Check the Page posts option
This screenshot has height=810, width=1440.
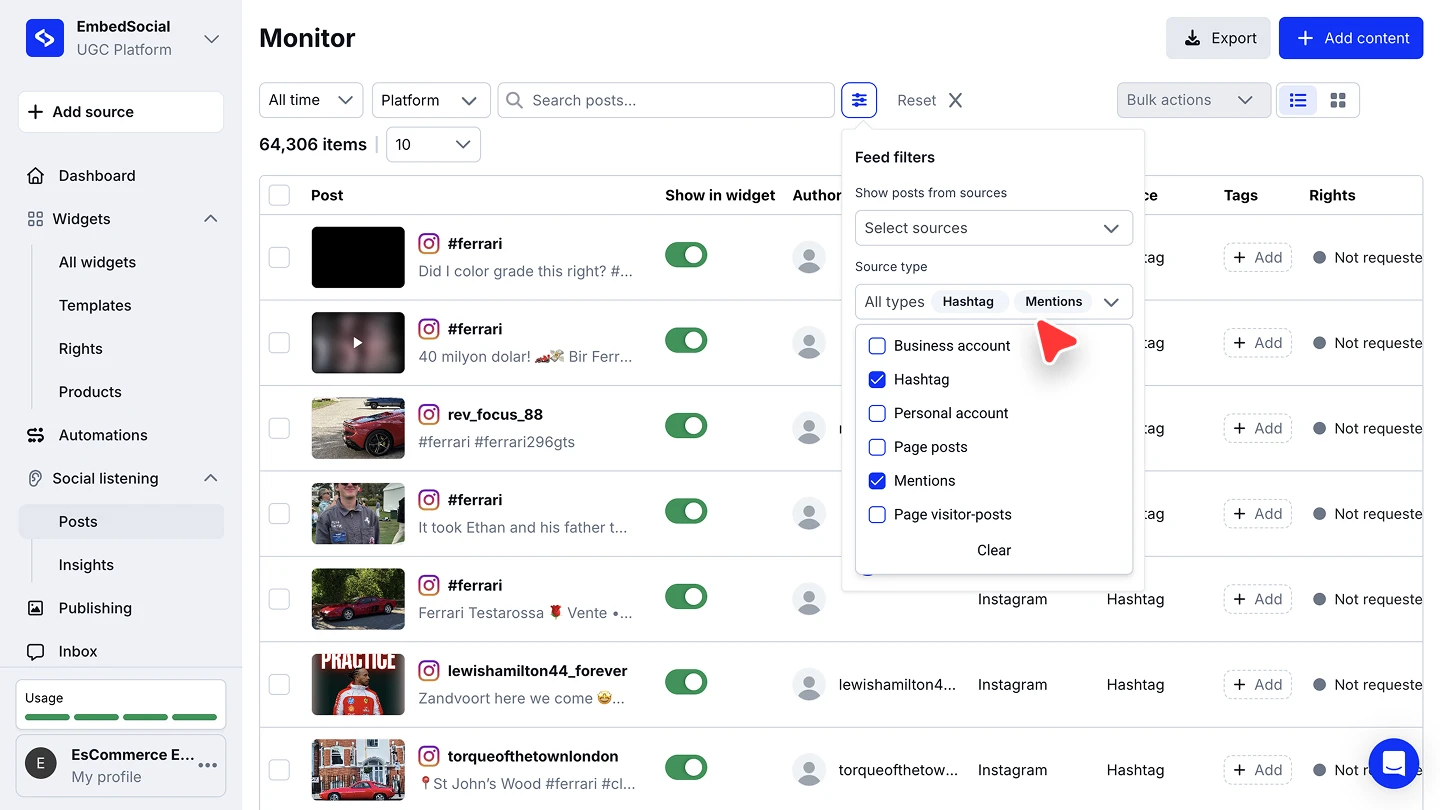[877, 447]
